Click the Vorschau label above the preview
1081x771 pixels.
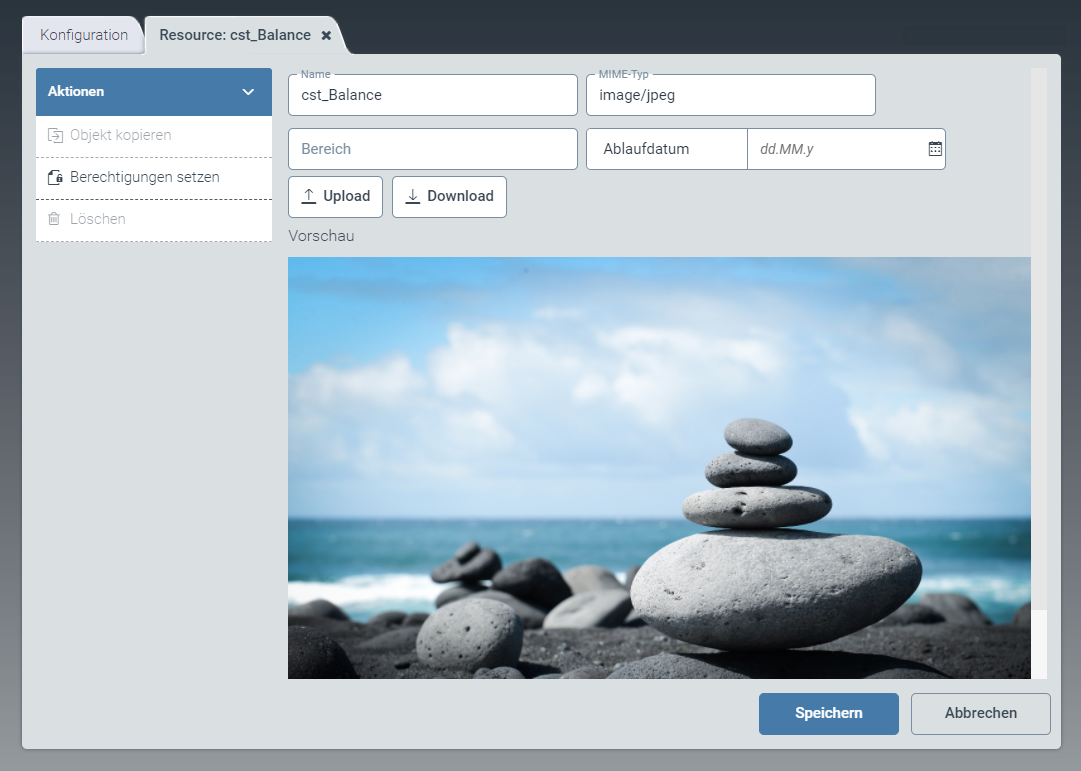pyautogui.click(x=321, y=236)
